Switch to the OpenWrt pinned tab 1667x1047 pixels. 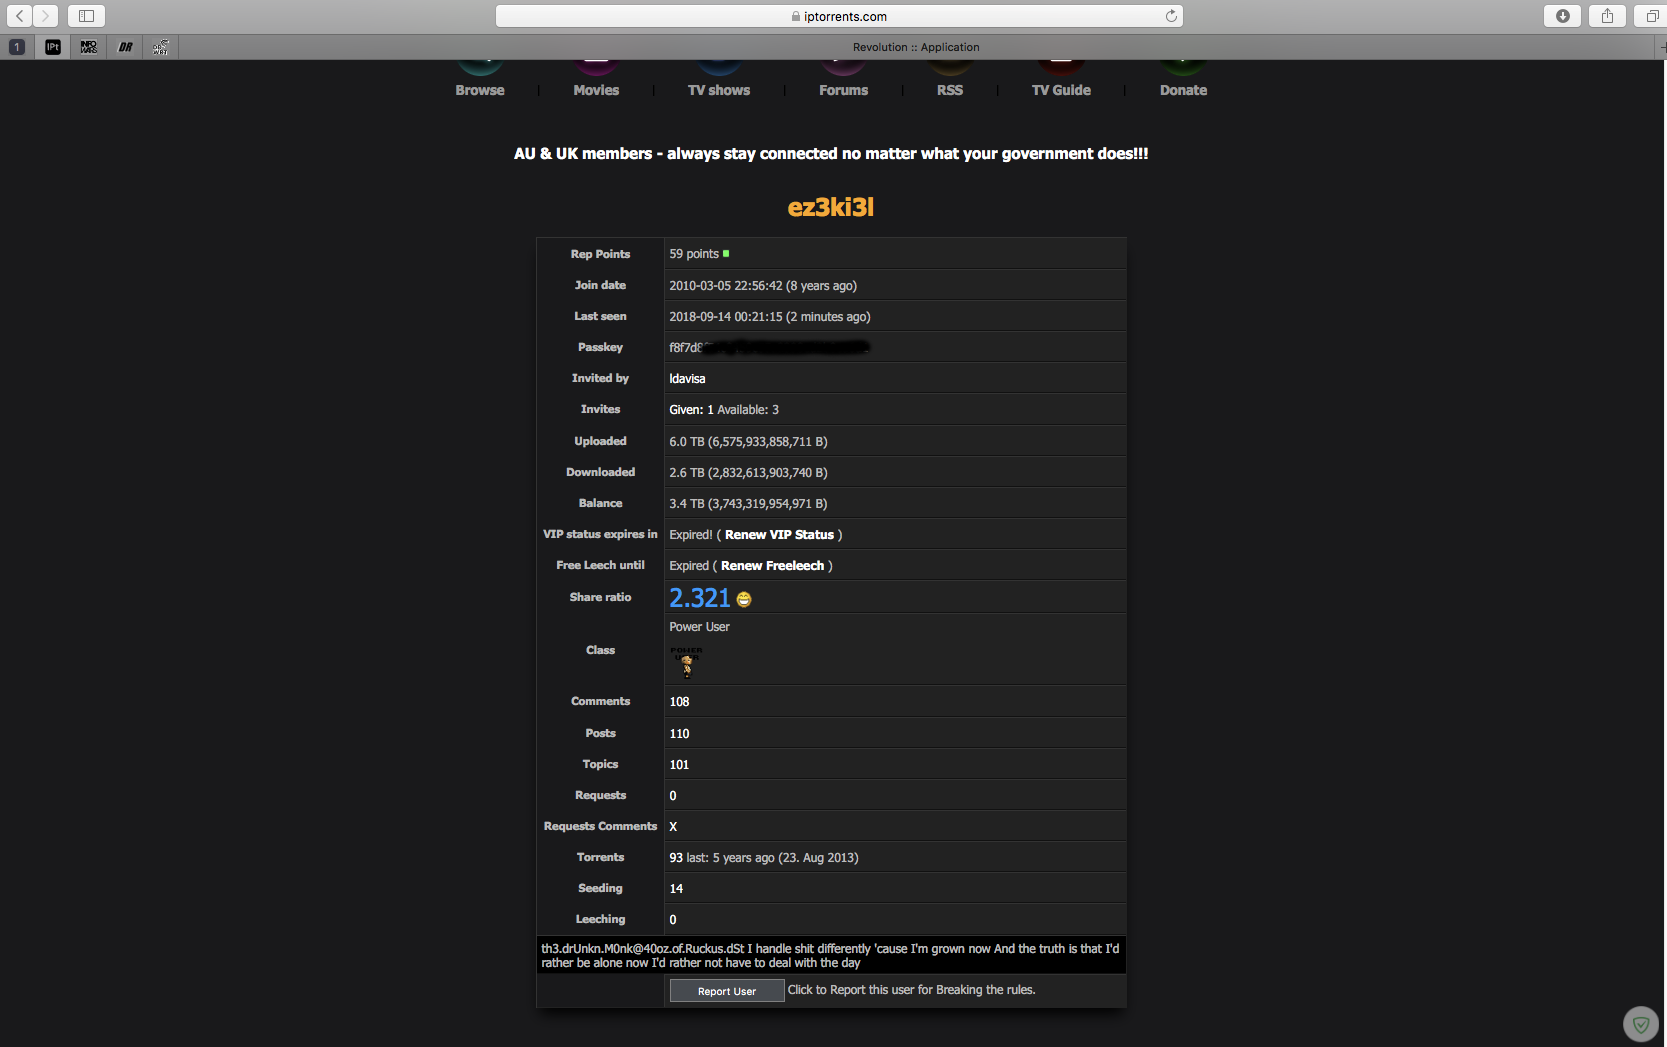point(161,47)
